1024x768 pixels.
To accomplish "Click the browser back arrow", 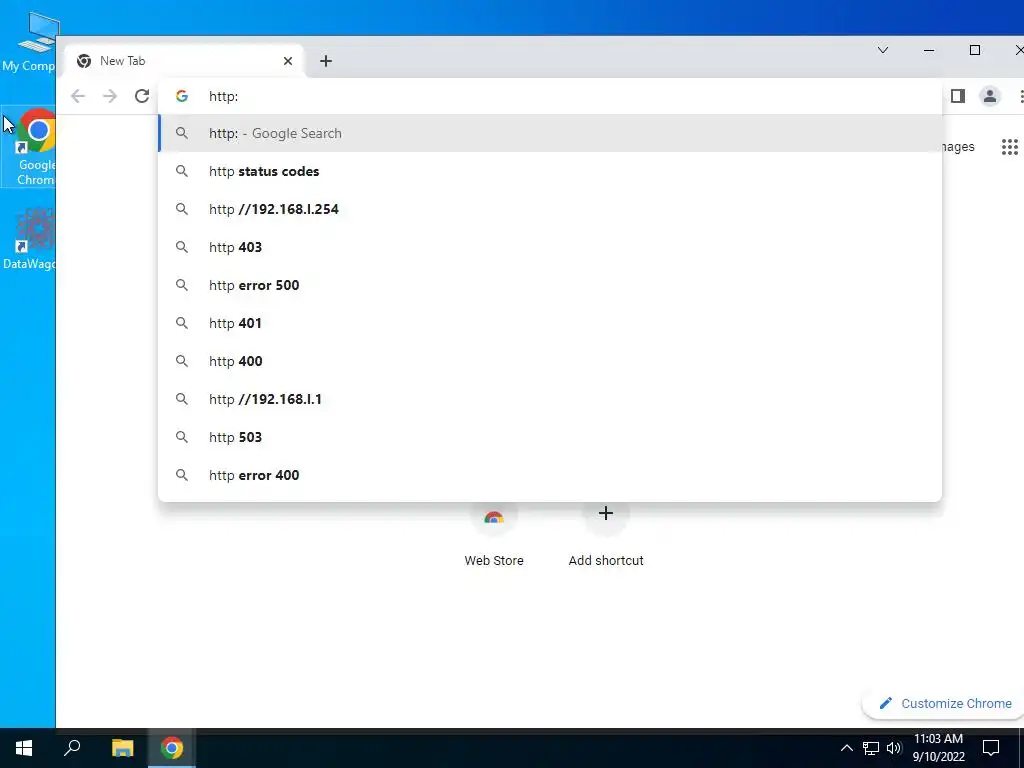I will click(x=78, y=97).
